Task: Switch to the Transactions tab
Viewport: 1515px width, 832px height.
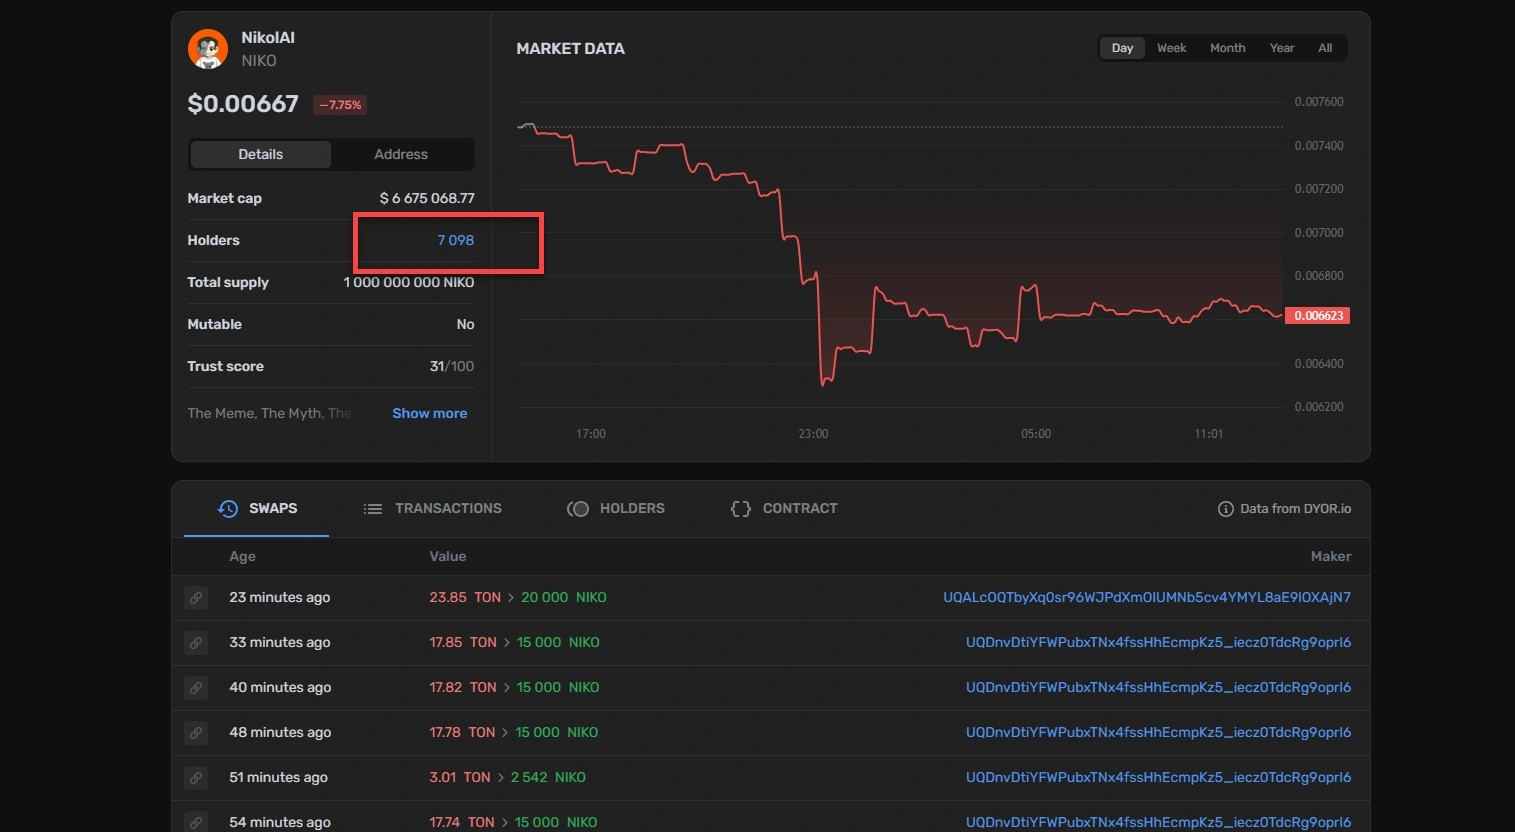Action: click(432, 509)
